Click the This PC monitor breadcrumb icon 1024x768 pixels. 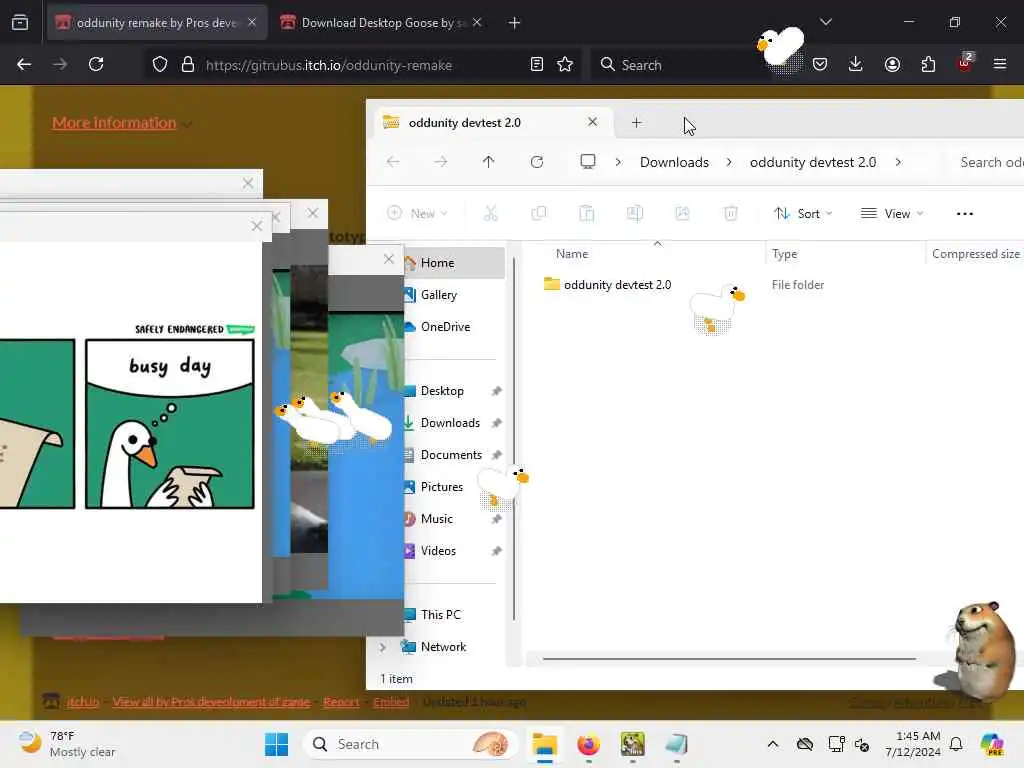tap(588, 162)
